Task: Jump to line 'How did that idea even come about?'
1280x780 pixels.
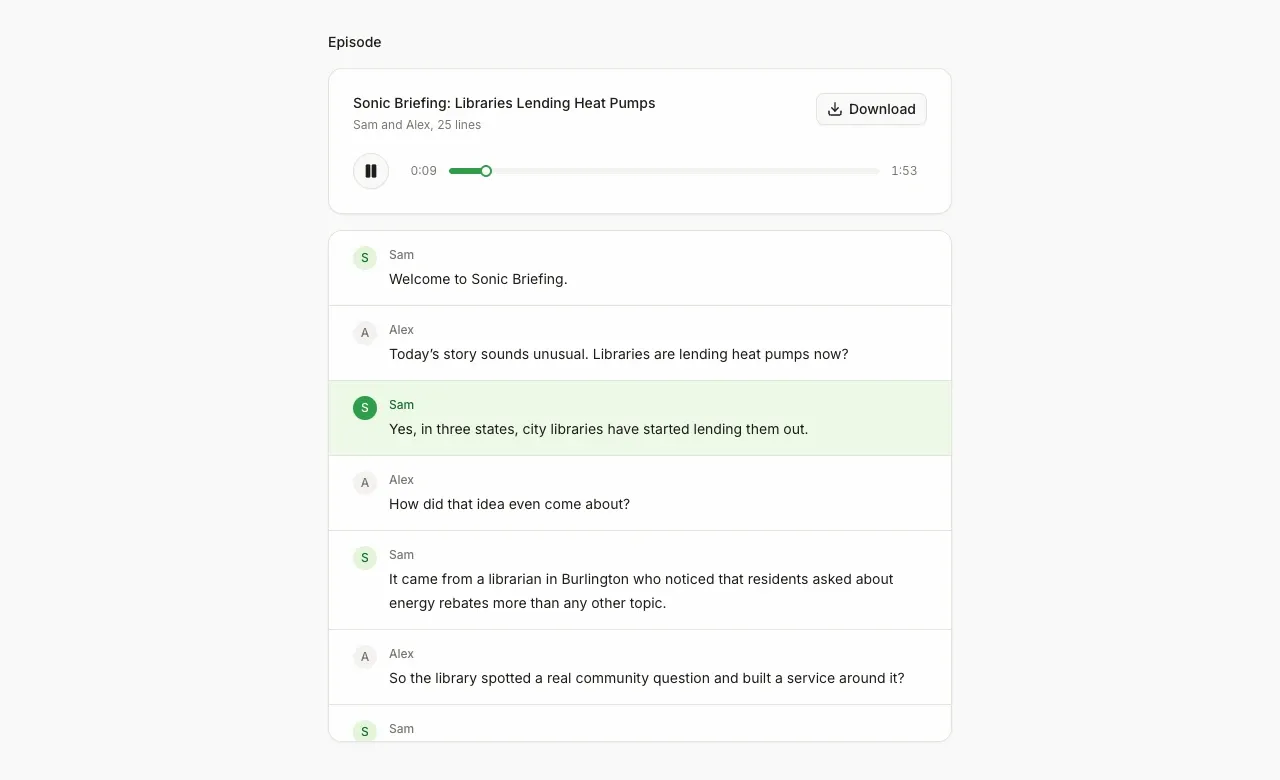Action: [640, 493]
